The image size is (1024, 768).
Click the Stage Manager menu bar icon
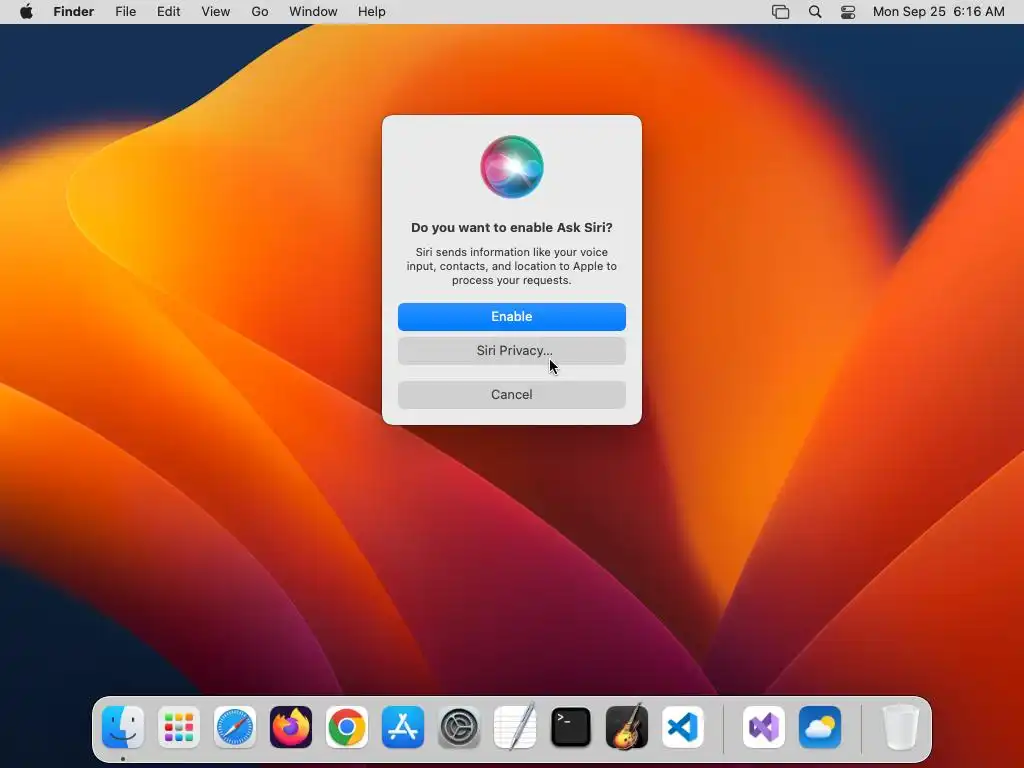(x=780, y=12)
